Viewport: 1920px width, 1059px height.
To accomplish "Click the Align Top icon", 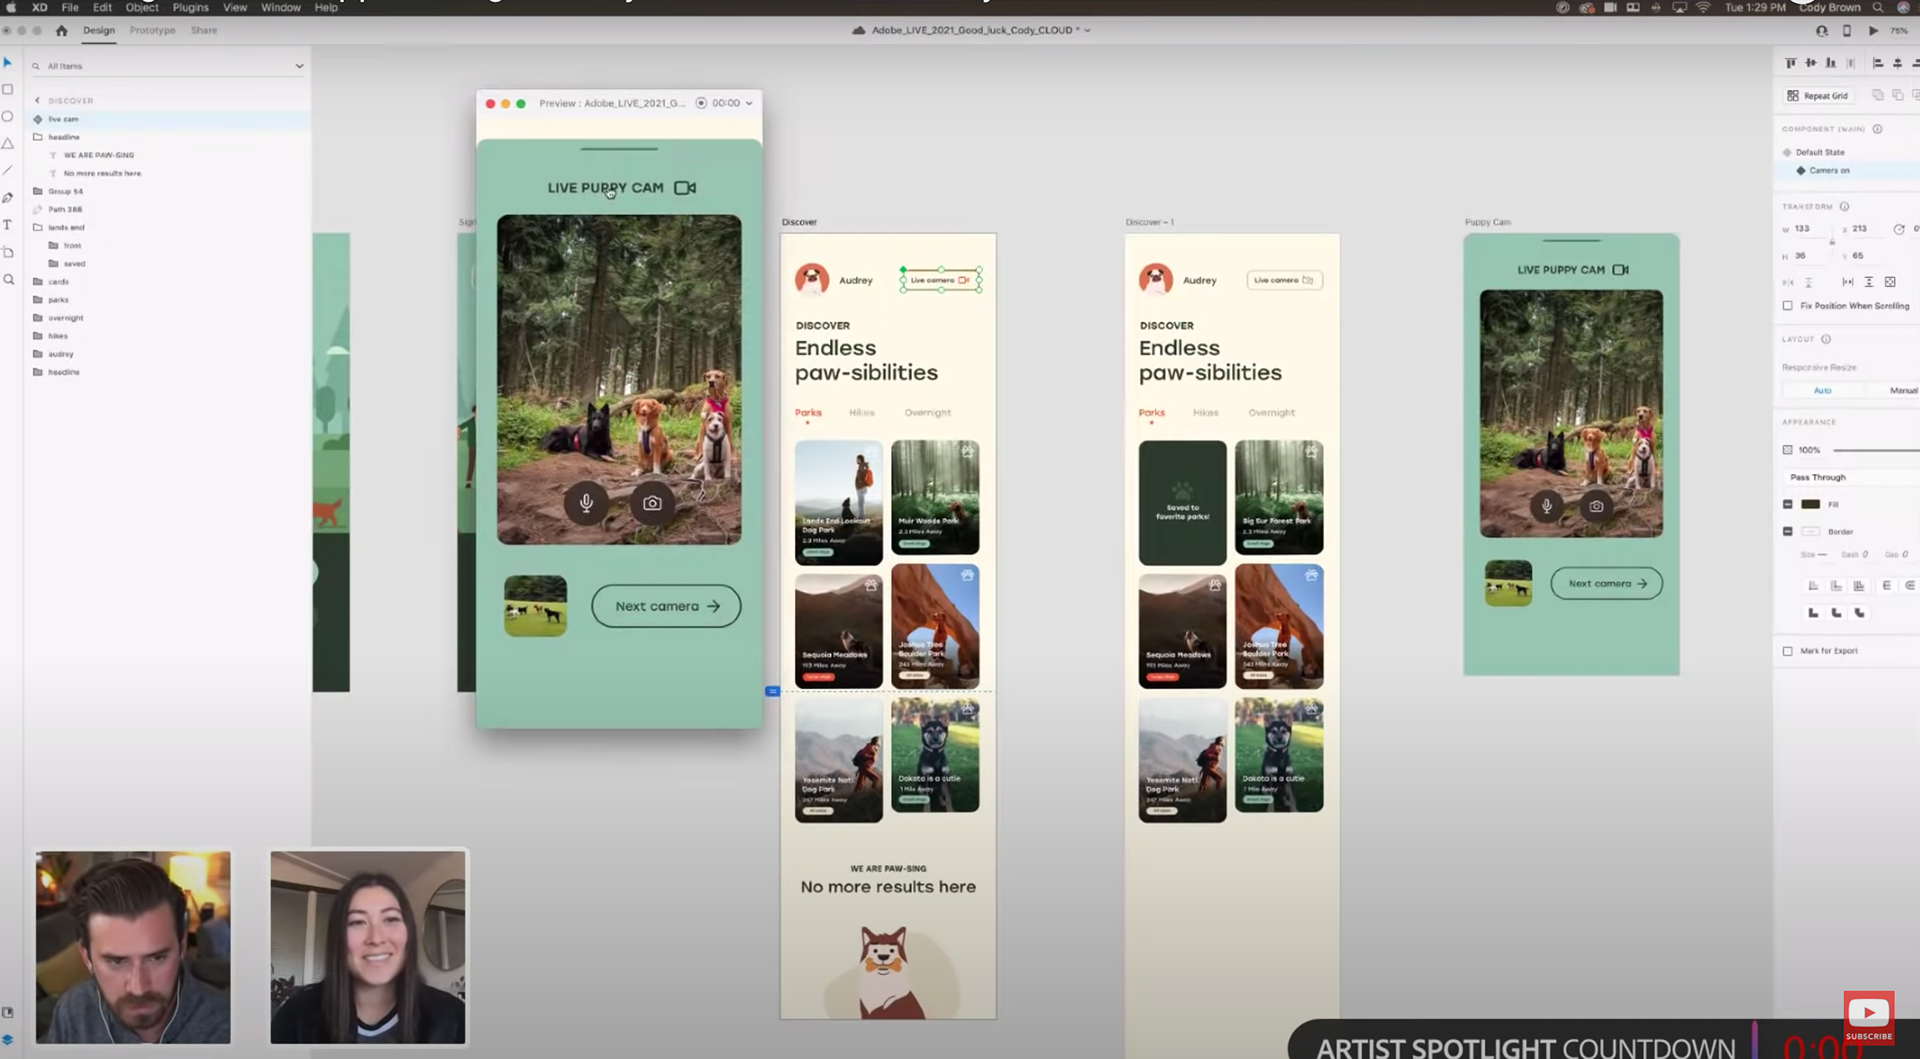I will [x=1790, y=63].
